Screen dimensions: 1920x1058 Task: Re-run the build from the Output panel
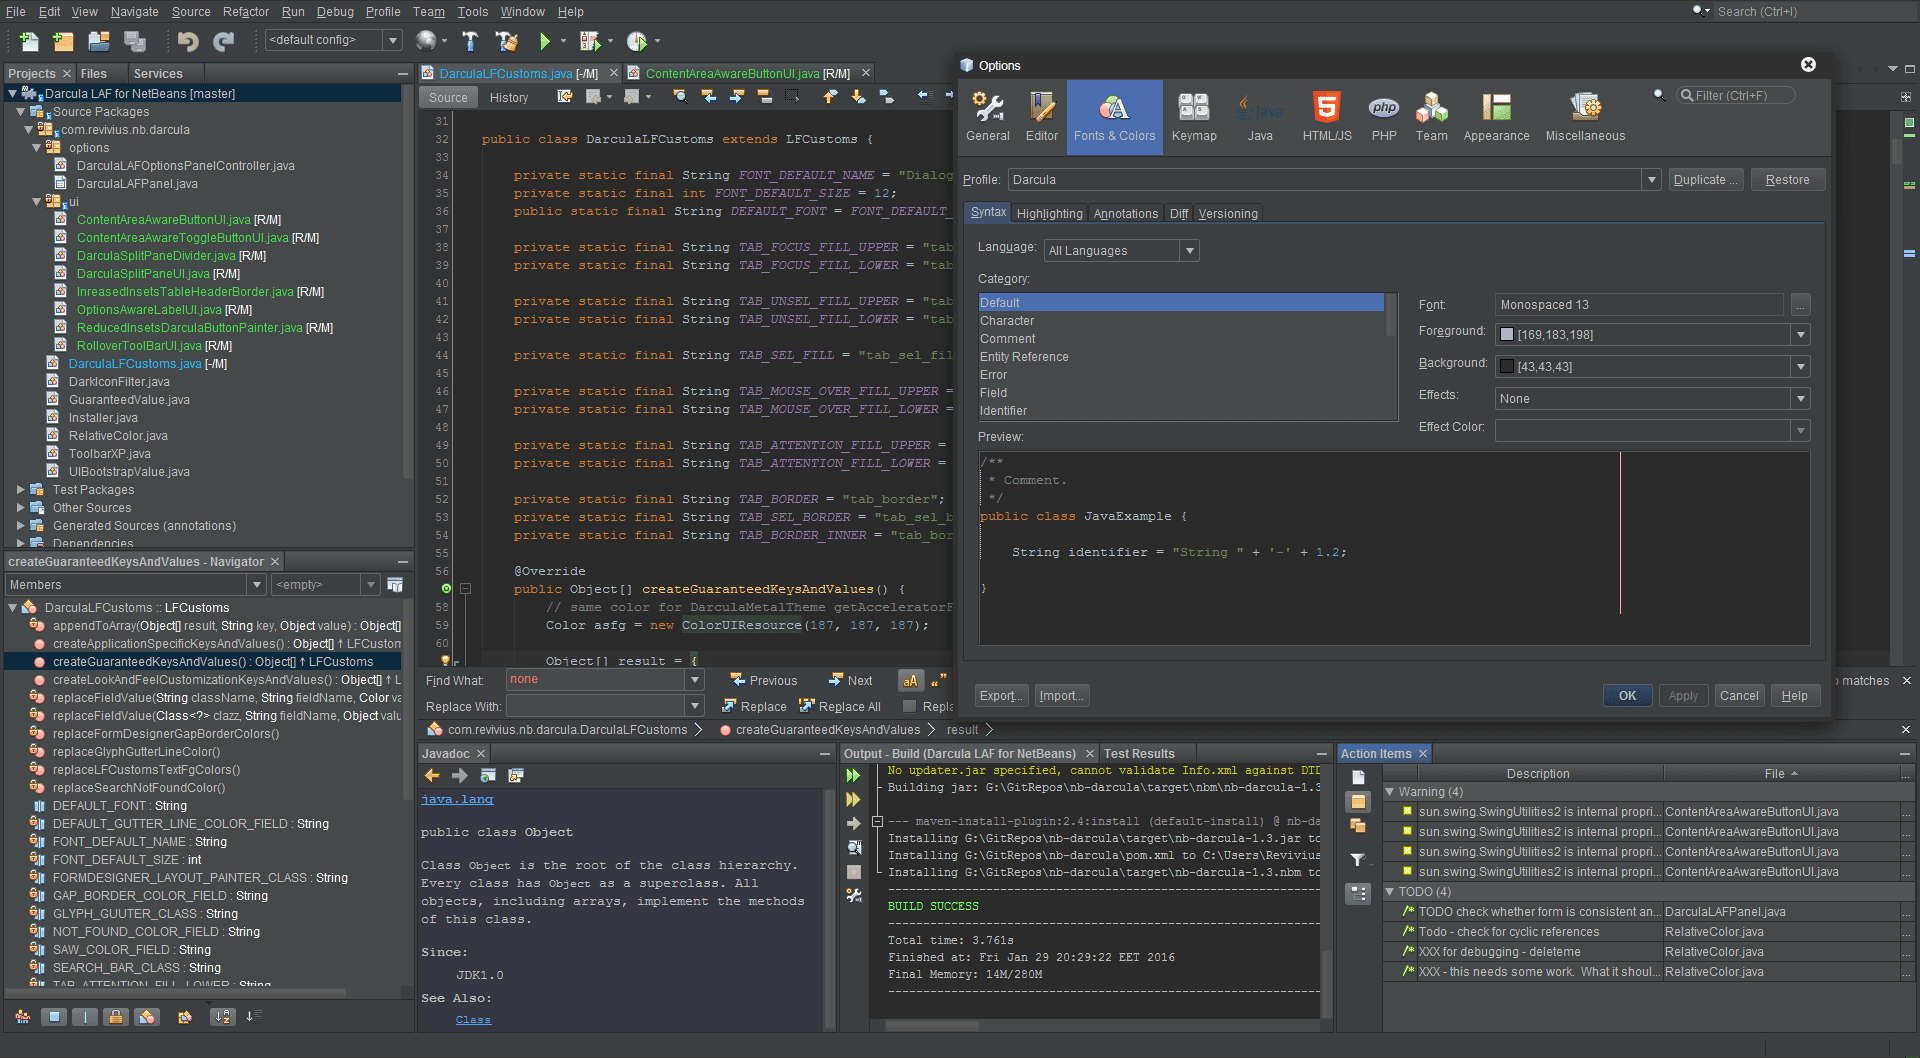[852, 775]
